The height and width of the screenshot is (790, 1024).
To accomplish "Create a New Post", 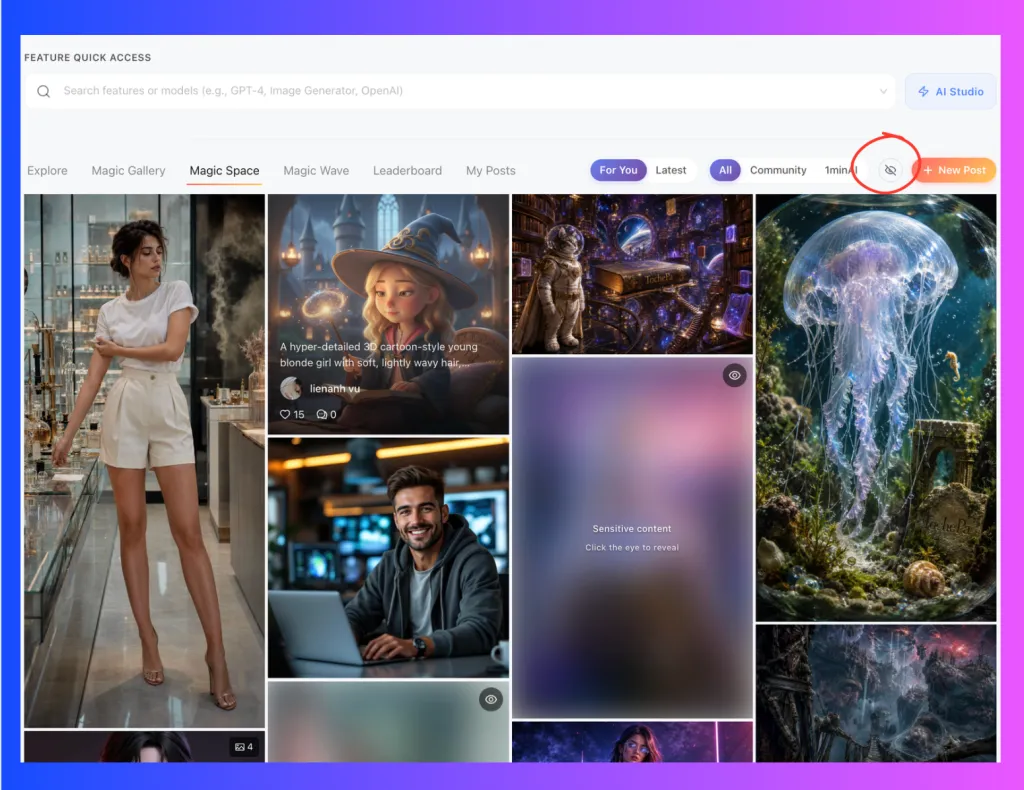I will click(954, 170).
